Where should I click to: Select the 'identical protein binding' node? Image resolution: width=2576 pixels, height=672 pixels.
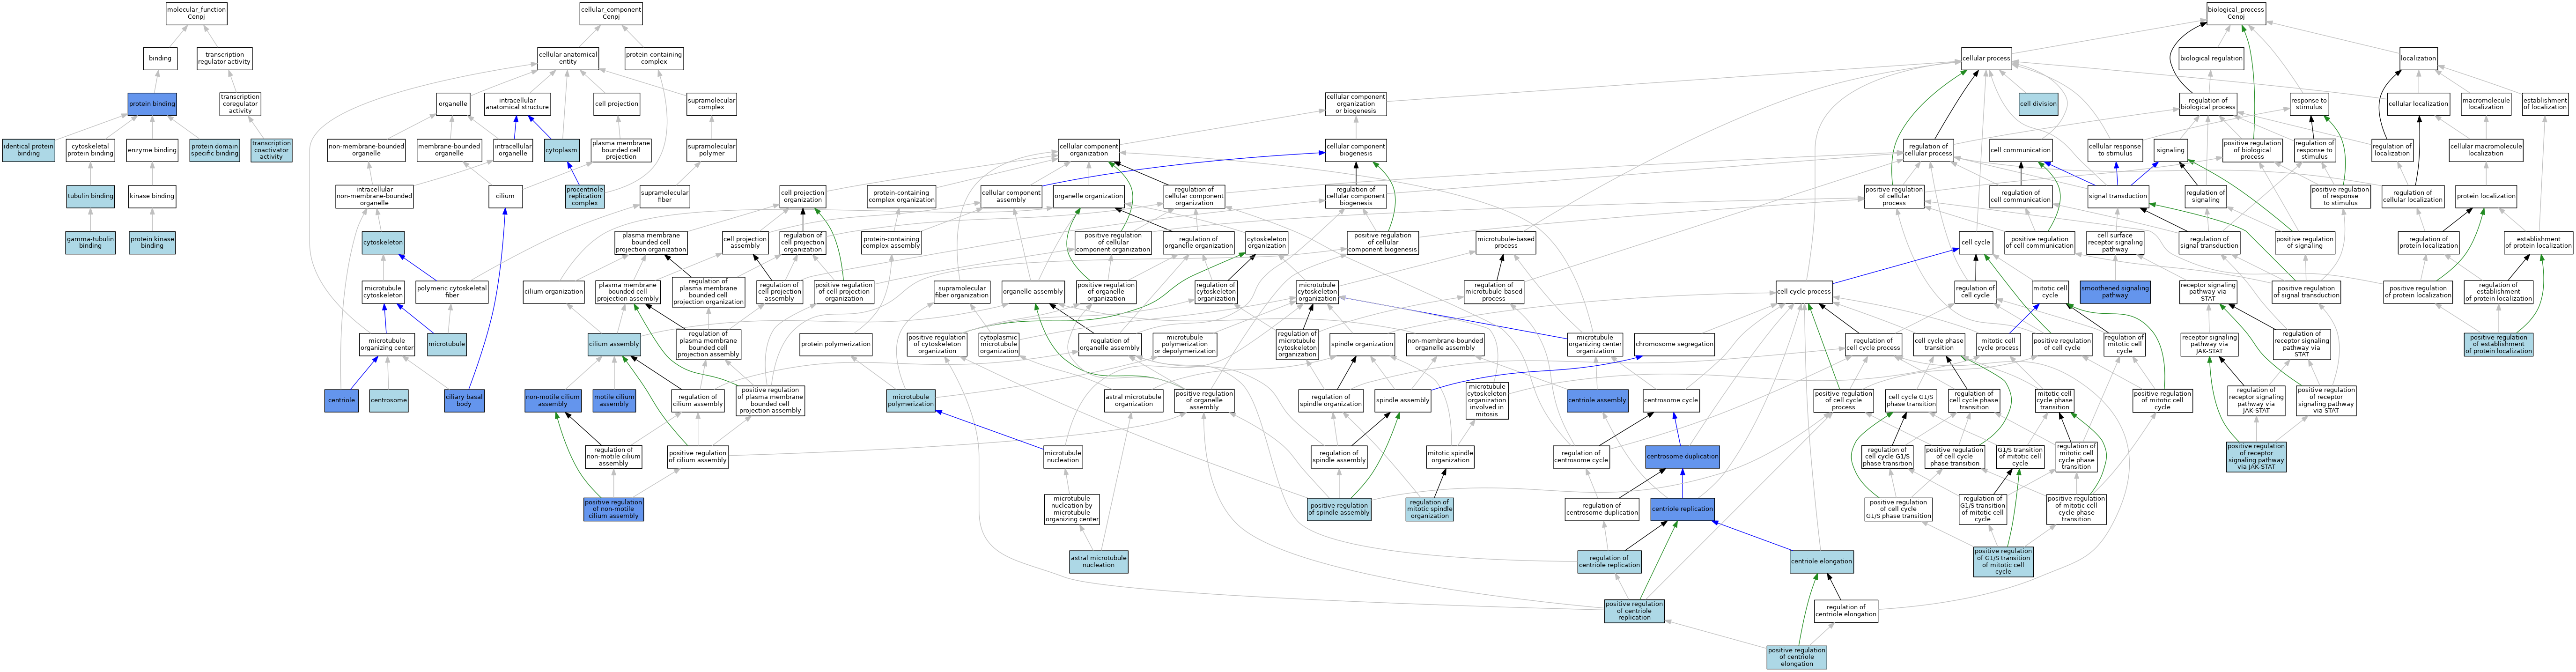(x=29, y=150)
